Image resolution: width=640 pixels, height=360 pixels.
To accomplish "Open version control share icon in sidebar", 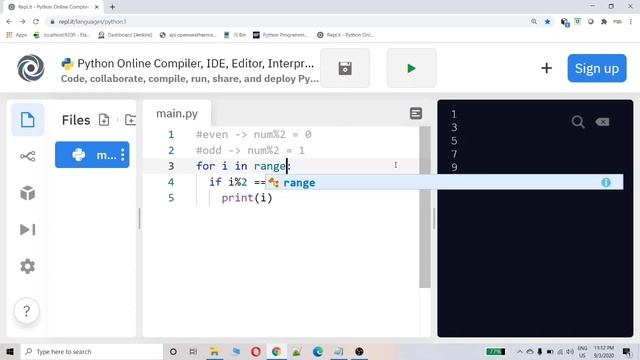I will 27,156.
